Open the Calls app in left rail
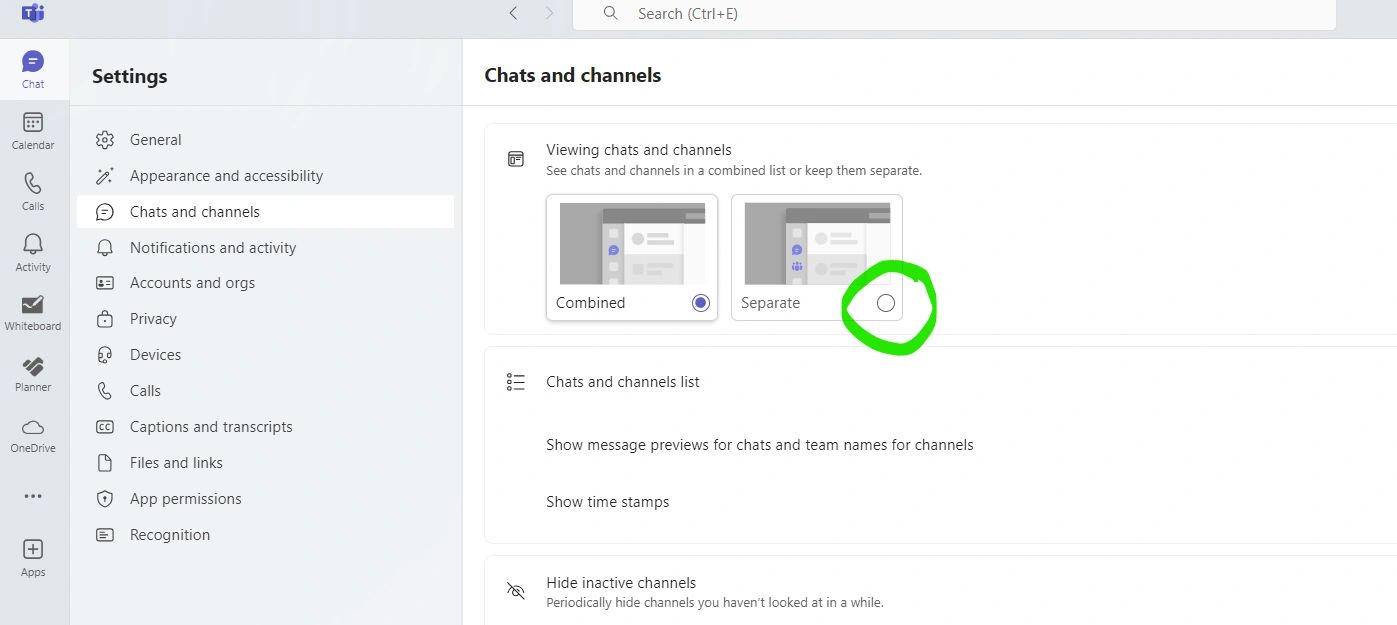Screen dimensions: 1397x625 coord(33,191)
